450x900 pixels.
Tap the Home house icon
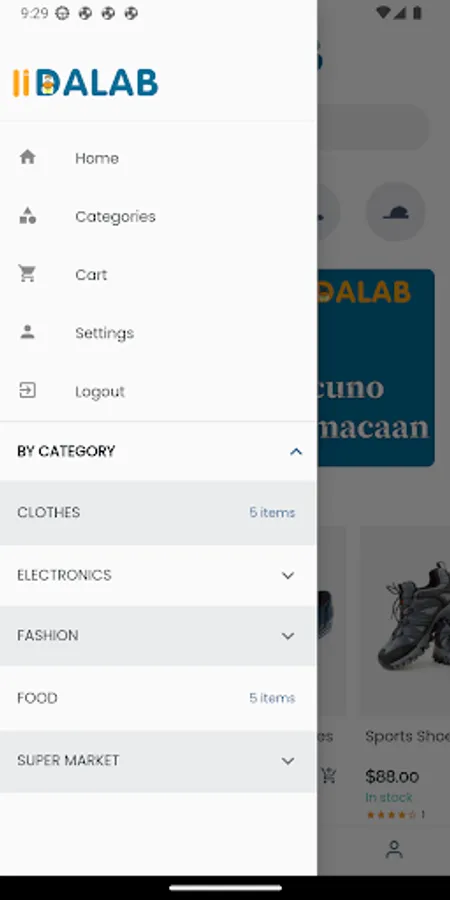coord(28,157)
